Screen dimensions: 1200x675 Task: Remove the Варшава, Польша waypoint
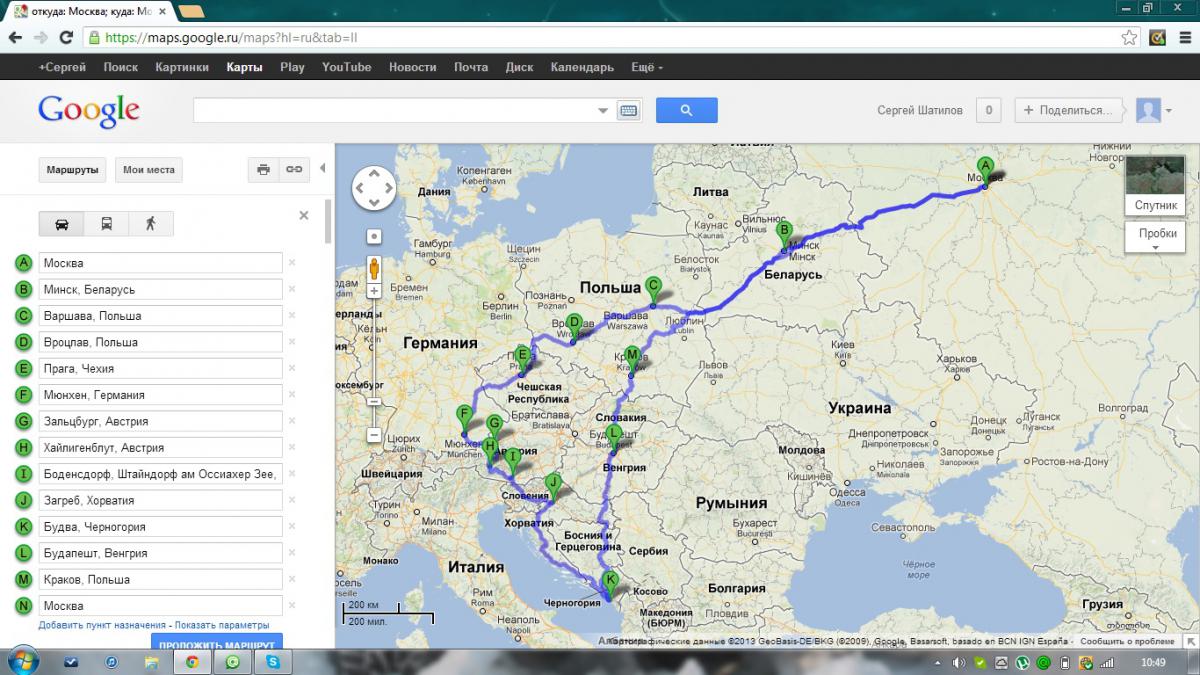tap(292, 316)
